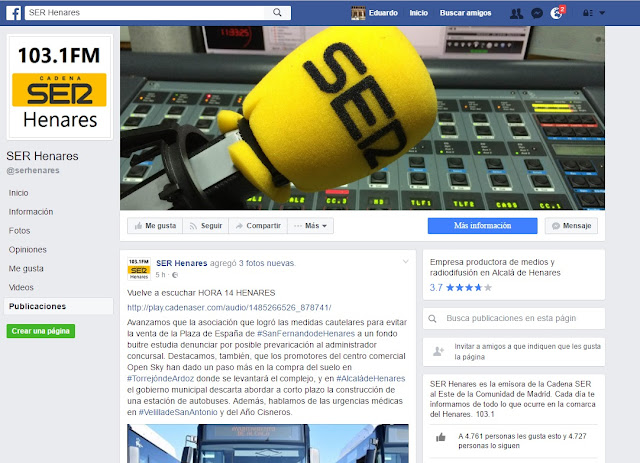Select Videos in the page sidebar

21,287
